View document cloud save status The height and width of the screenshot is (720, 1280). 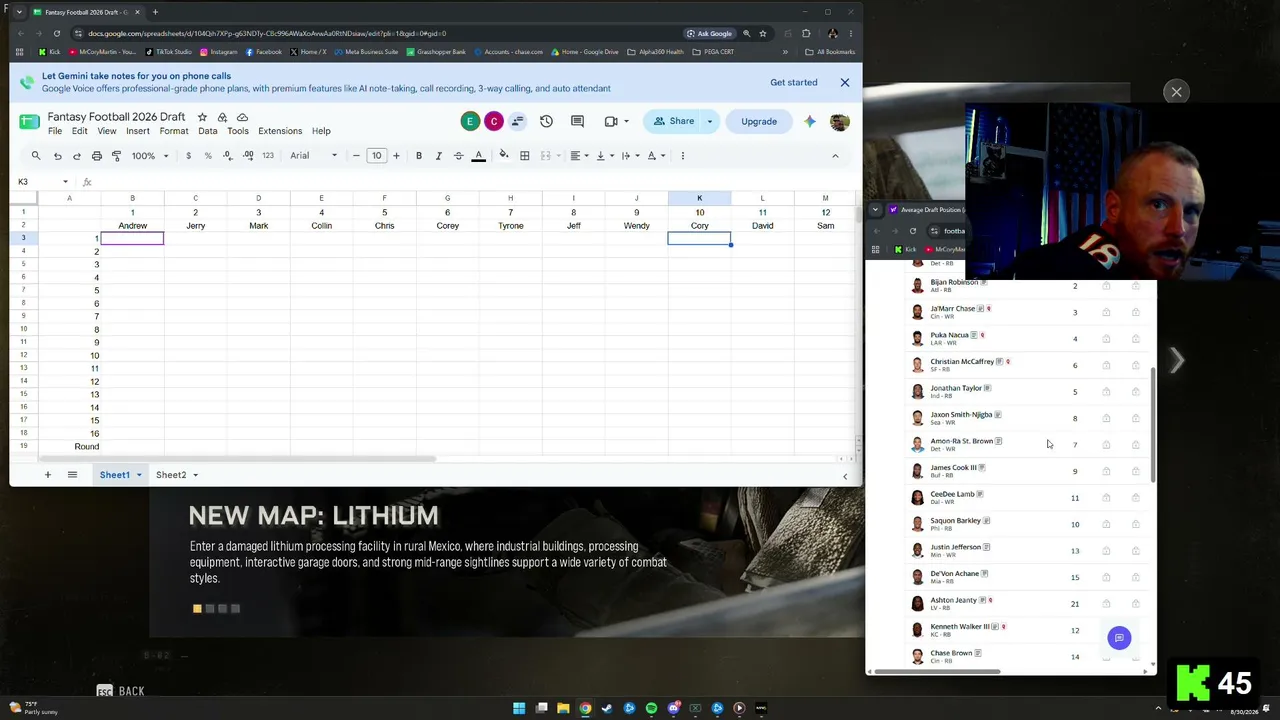tap(242, 117)
